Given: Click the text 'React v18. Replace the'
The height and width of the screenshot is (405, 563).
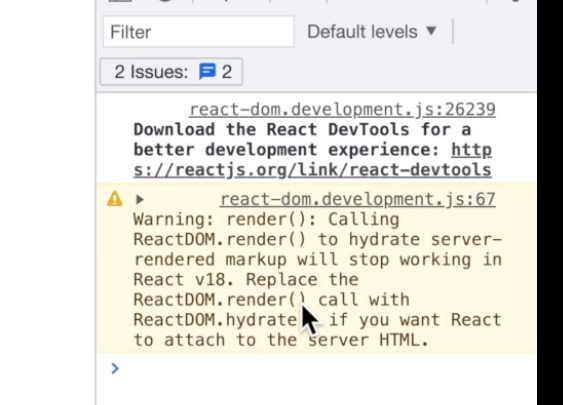Looking at the screenshot, I should 246,280.
